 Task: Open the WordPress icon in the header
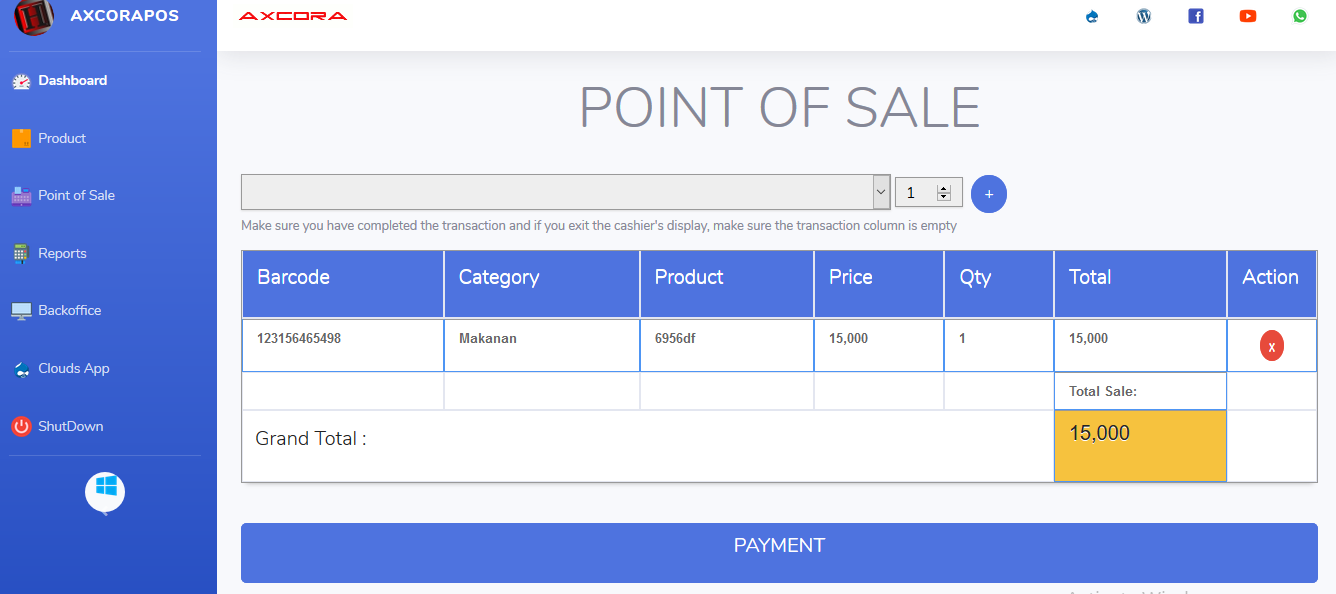click(x=1143, y=16)
